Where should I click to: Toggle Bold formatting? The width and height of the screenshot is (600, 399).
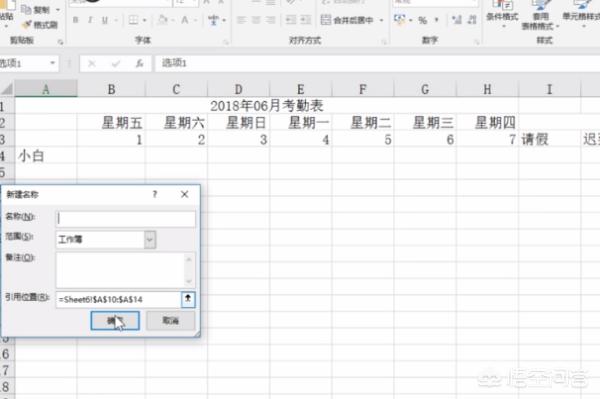point(76,20)
